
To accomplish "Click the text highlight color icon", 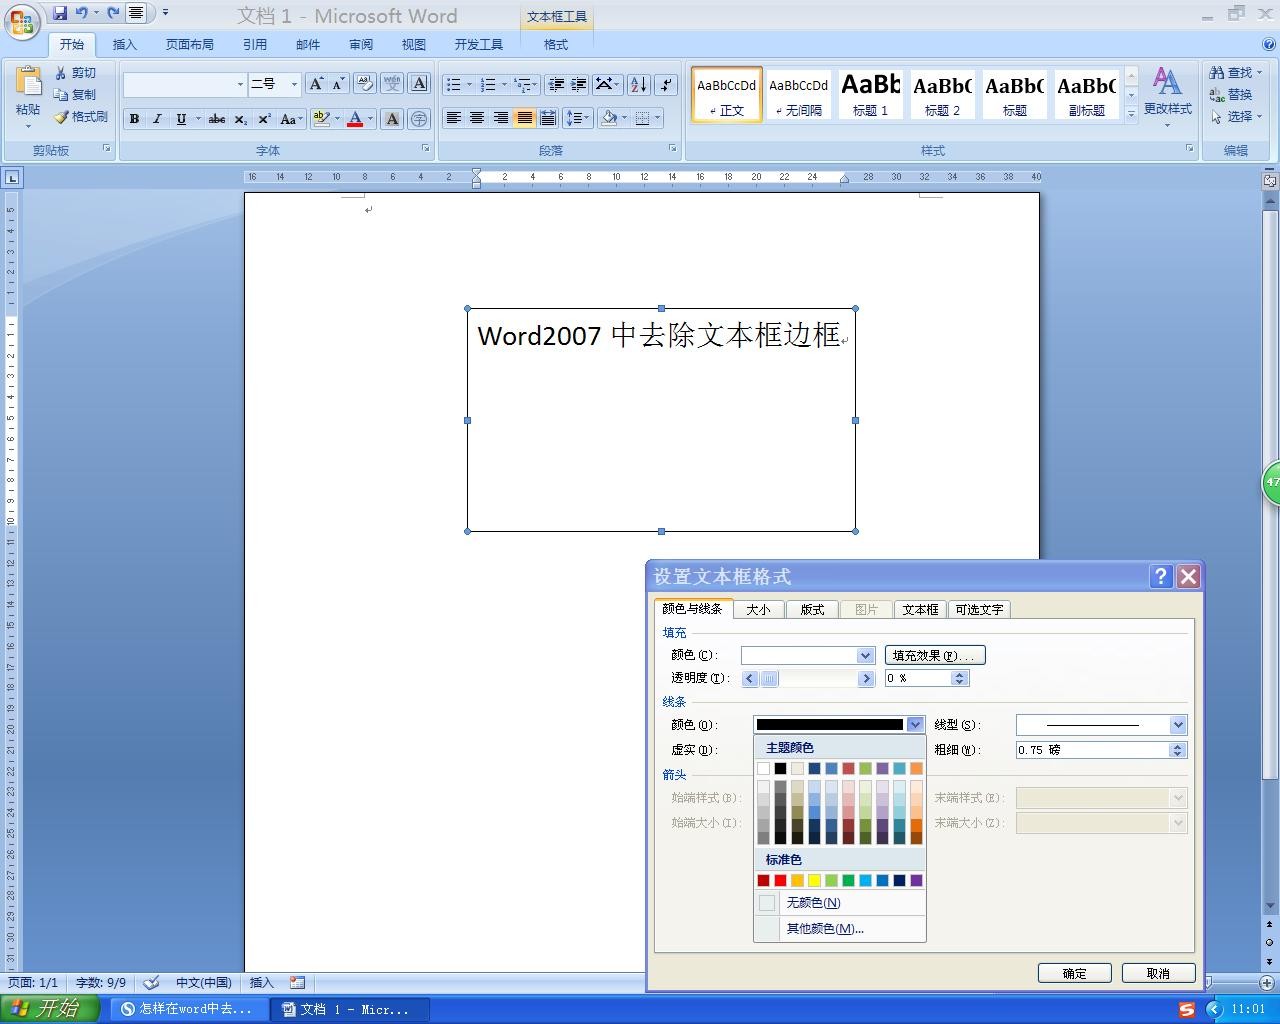I will (x=321, y=119).
